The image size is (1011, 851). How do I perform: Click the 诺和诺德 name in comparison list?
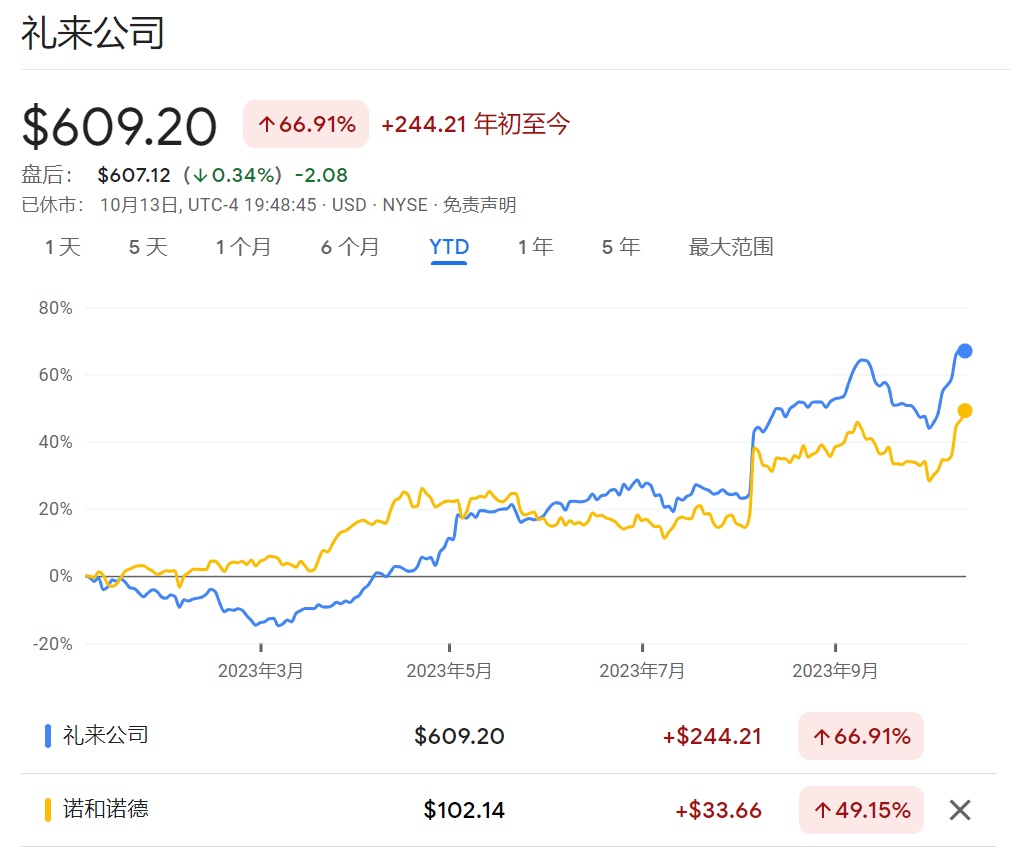[105, 809]
